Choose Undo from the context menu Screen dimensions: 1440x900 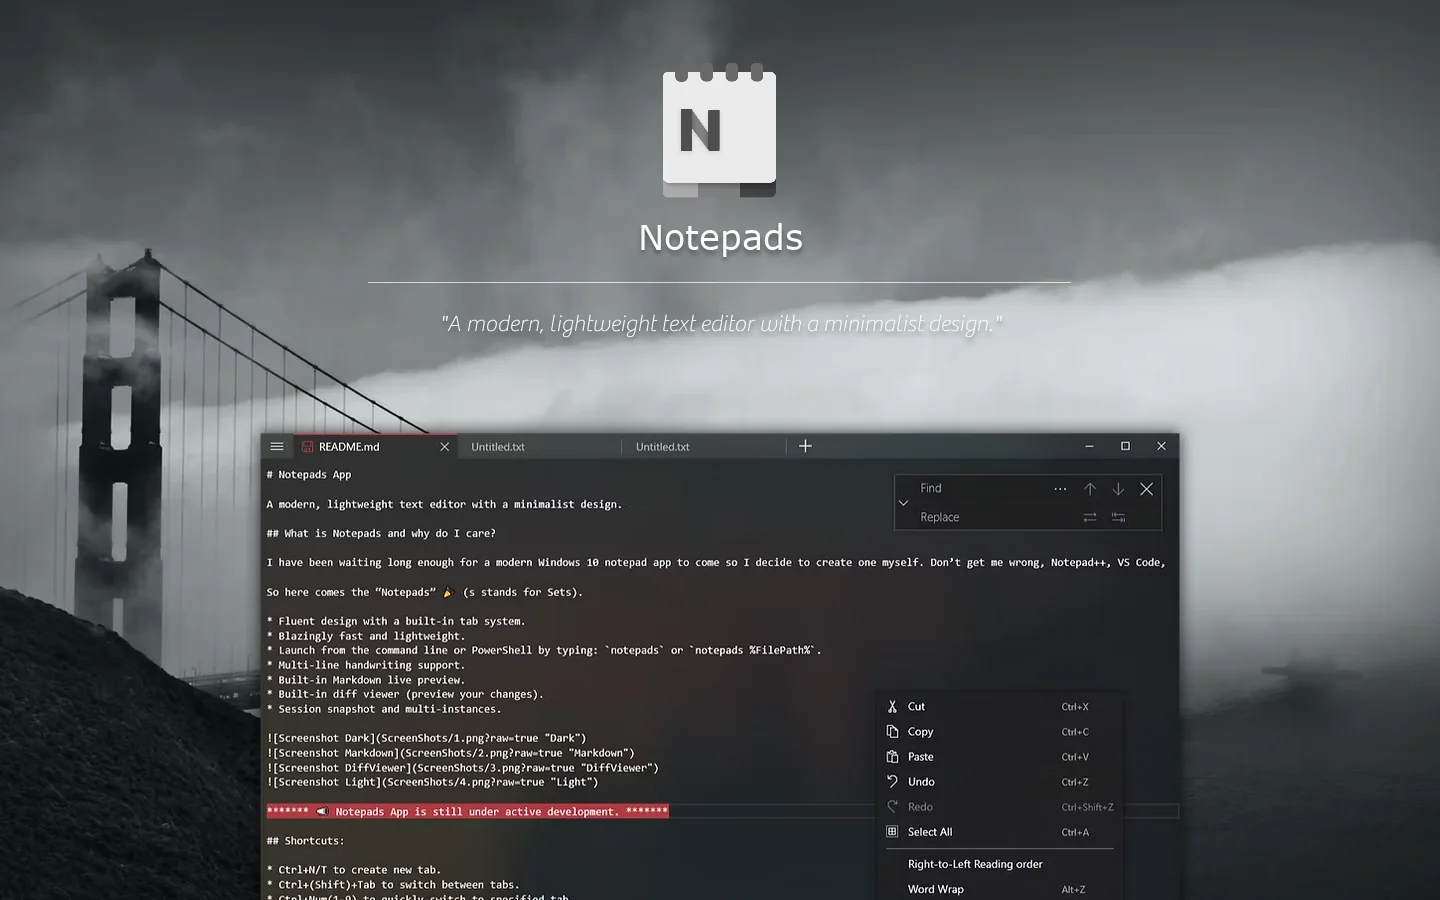(1000, 782)
